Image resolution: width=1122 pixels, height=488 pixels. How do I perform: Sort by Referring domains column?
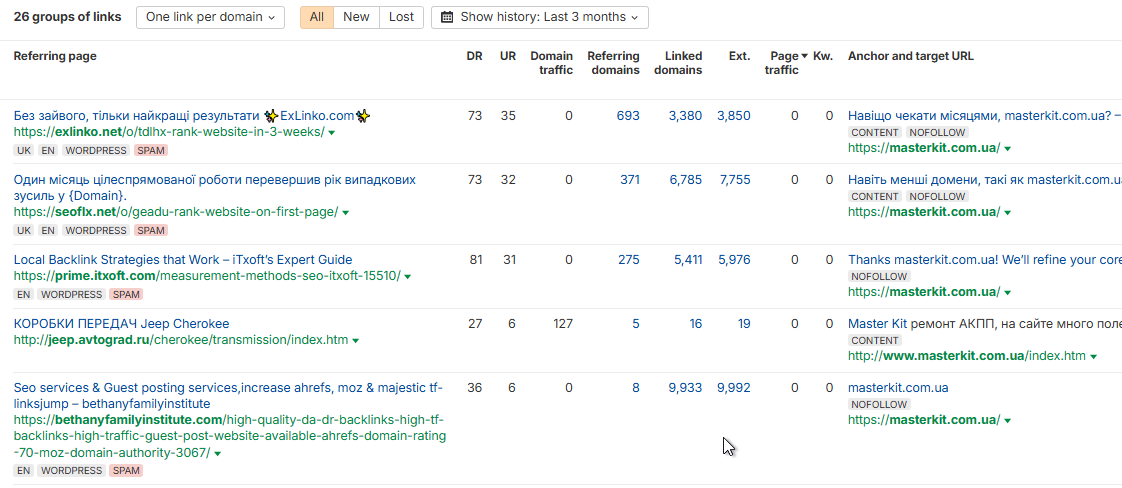click(613, 63)
